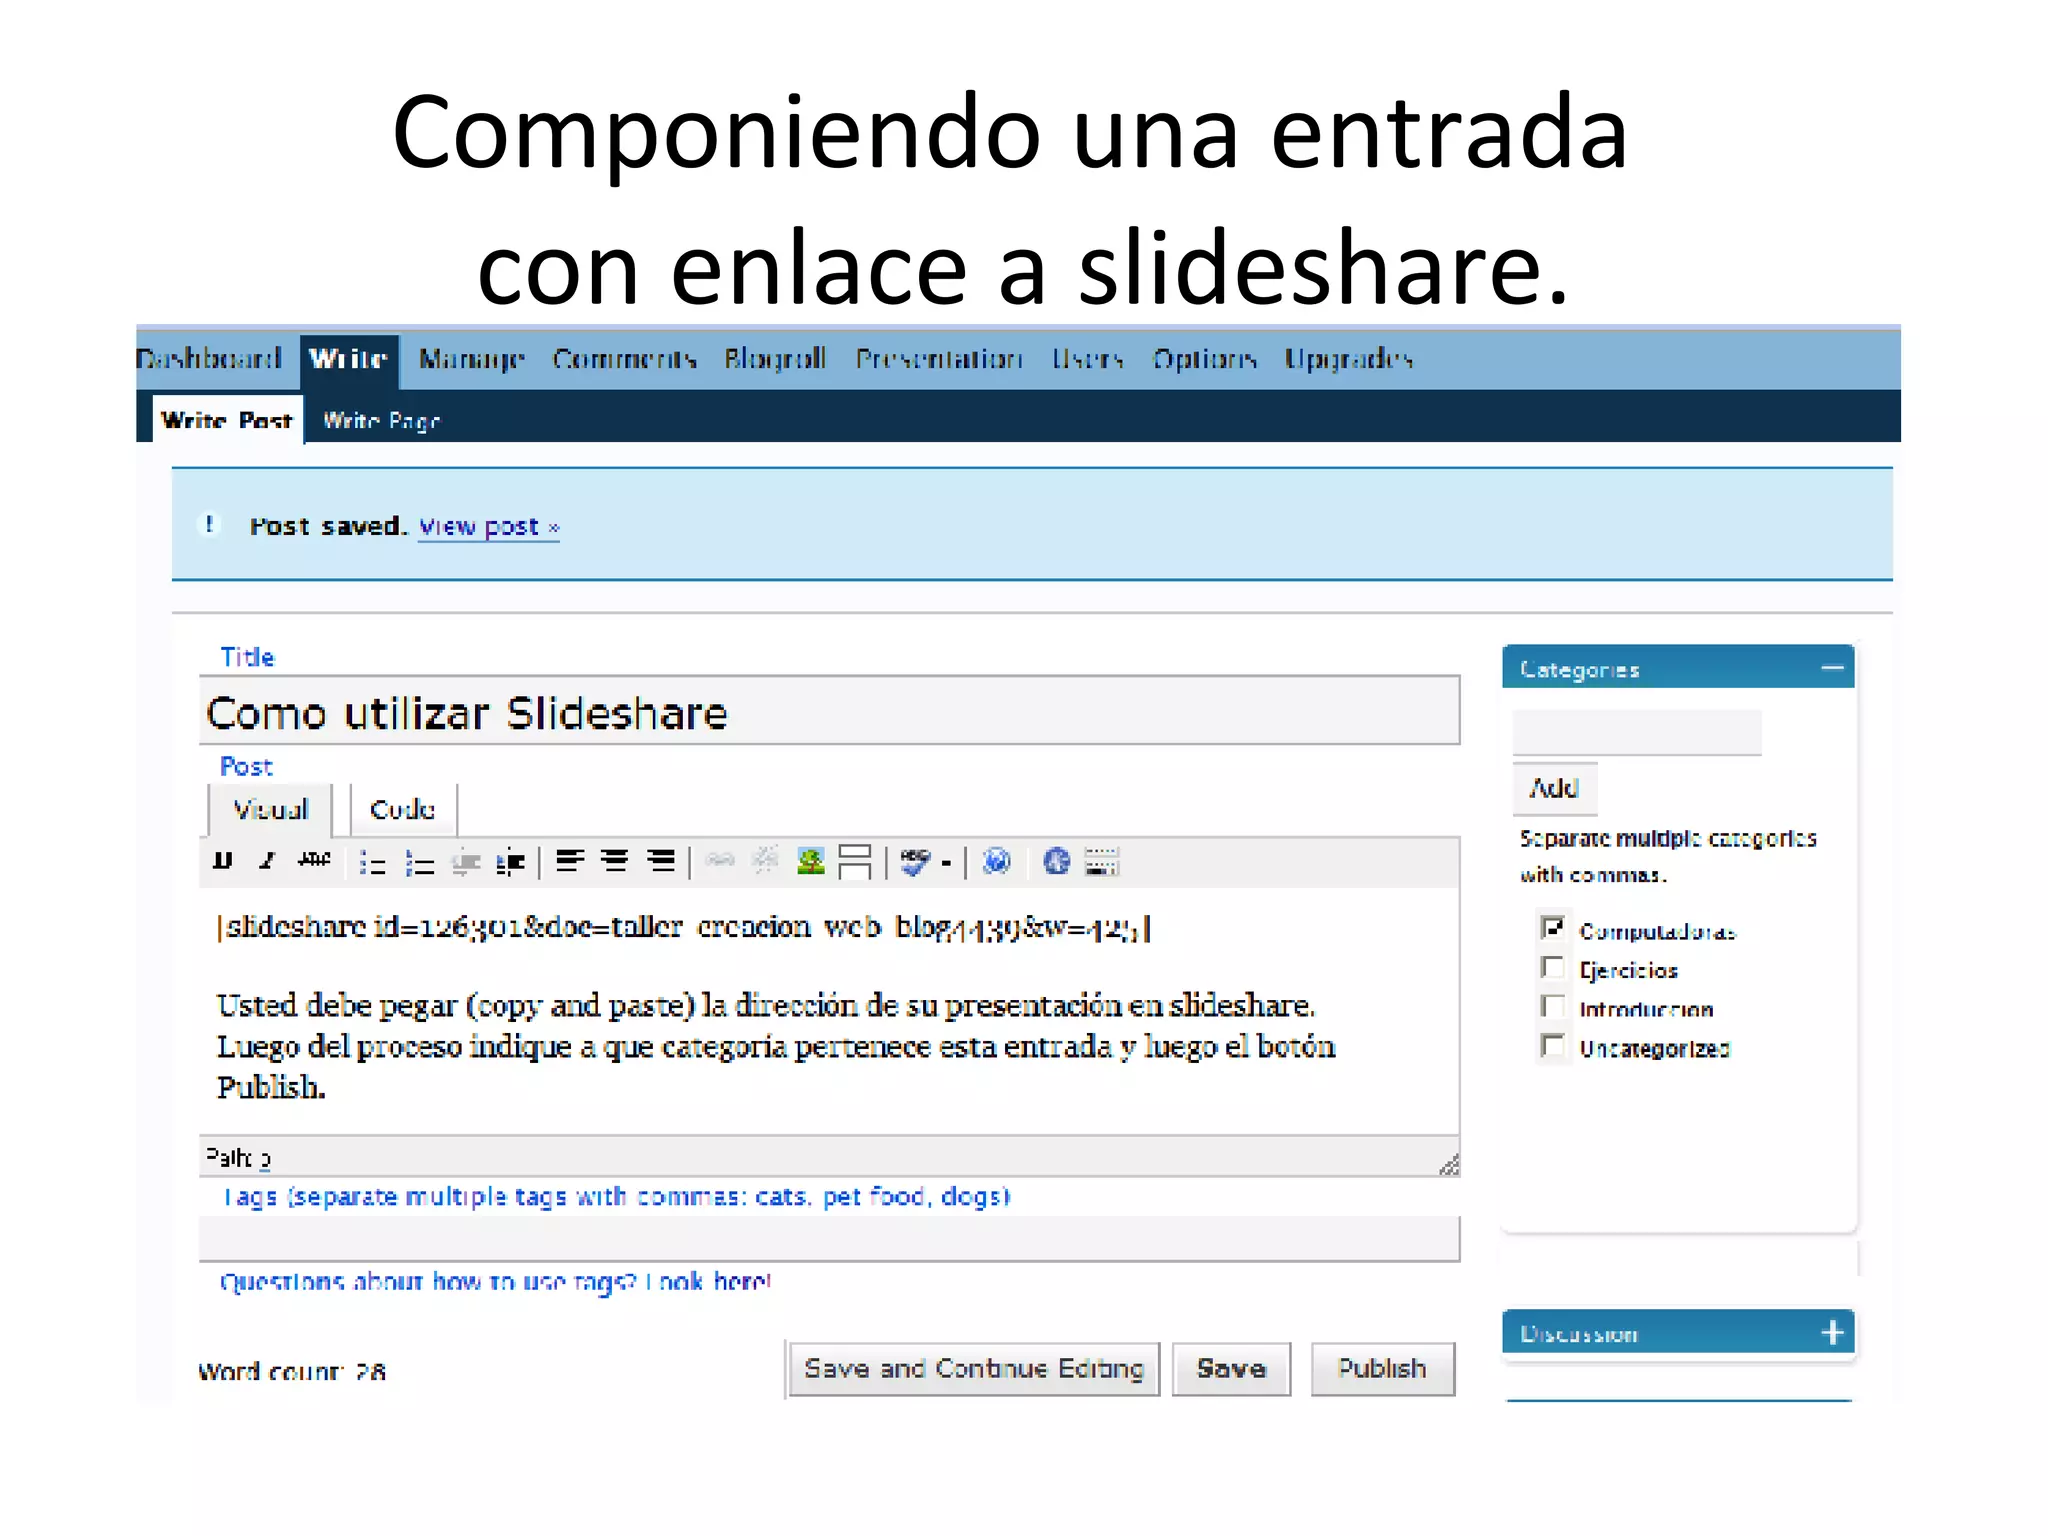This screenshot has height=1536, width=2048.
Task: Grab the editor resize handle corner
Action: pos(1448,1164)
